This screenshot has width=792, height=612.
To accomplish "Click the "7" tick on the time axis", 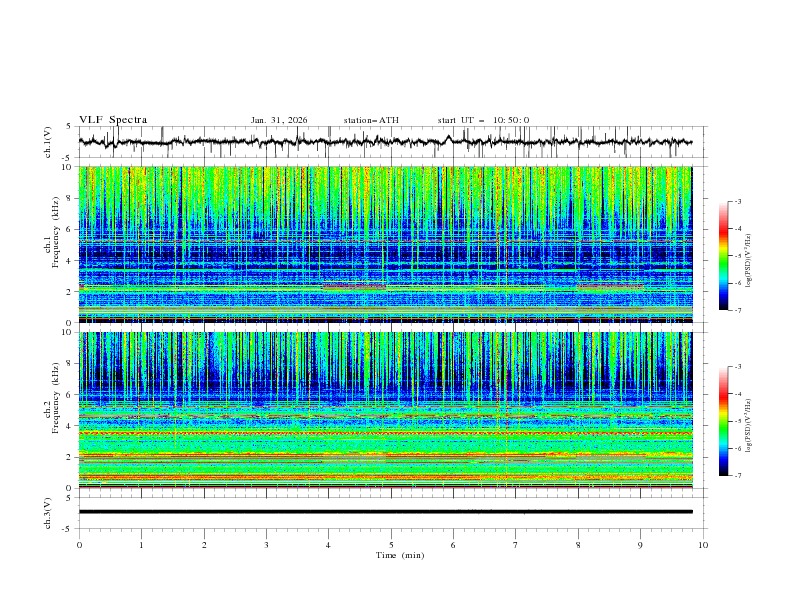I will pyautogui.click(x=516, y=545).
